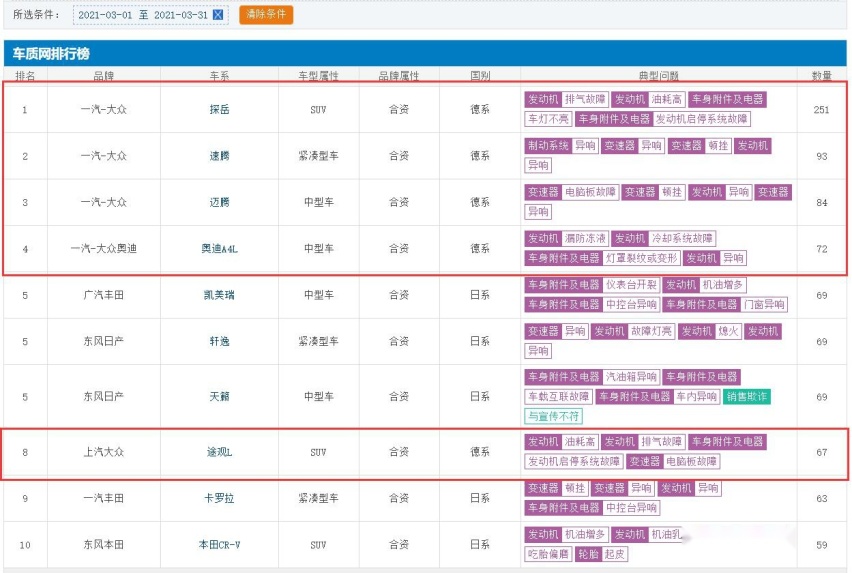Select 发动机启停系统故障 tag in 途观L row

tap(574, 461)
